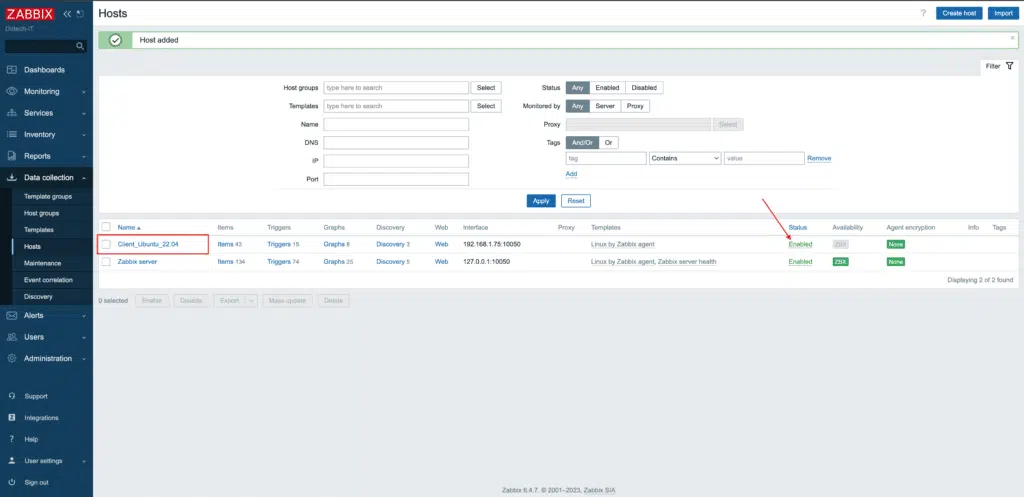Click the Support headset icon
The width and height of the screenshot is (1024, 497).
(12, 396)
